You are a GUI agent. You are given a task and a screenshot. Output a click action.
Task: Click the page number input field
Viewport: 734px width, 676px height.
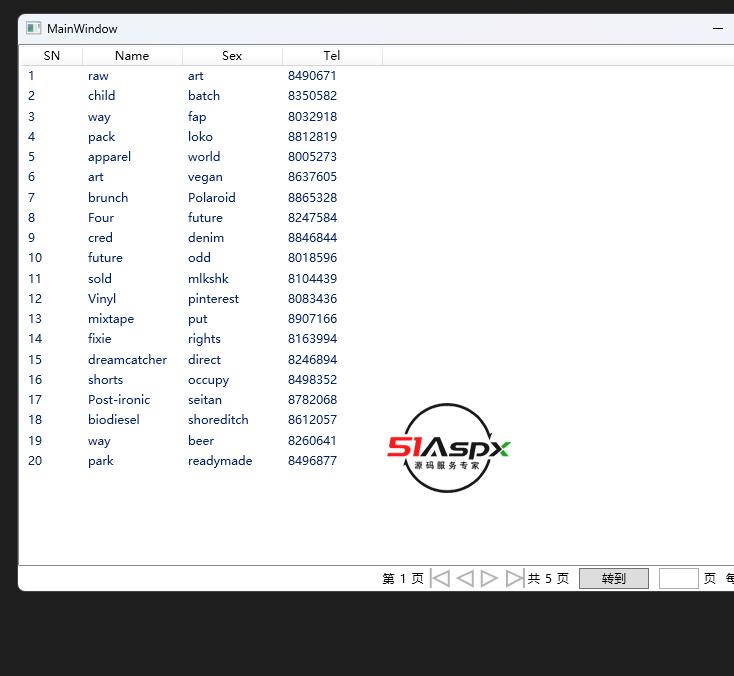click(678, 578)
